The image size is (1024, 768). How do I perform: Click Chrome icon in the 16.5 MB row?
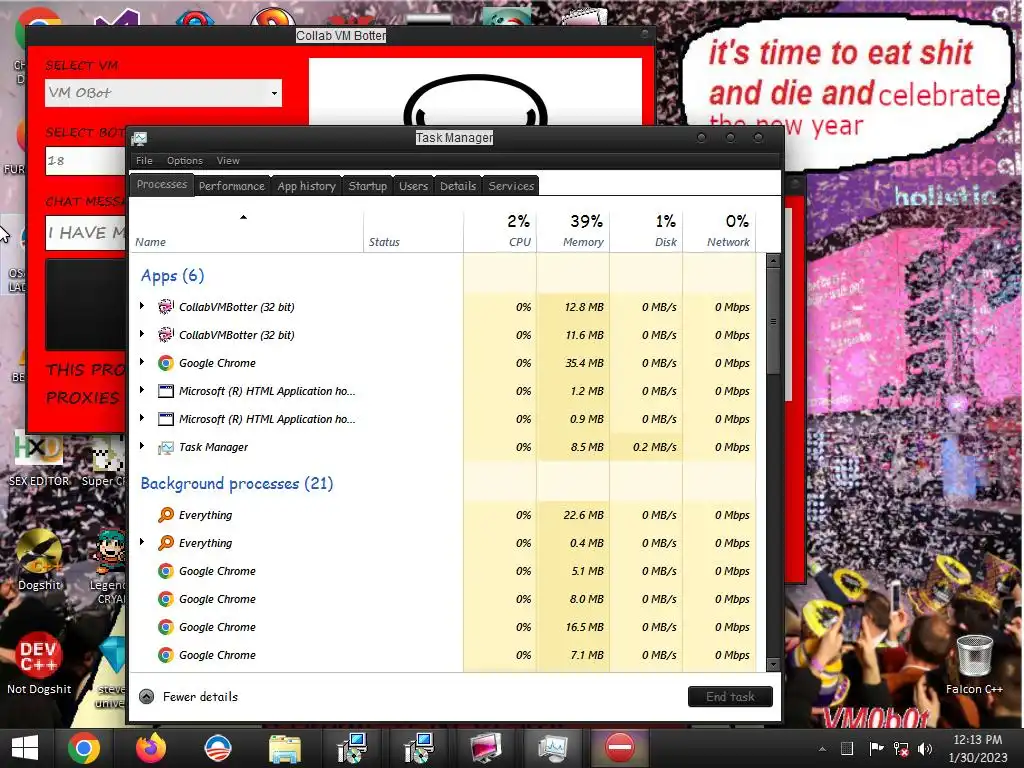click(166, 627)
